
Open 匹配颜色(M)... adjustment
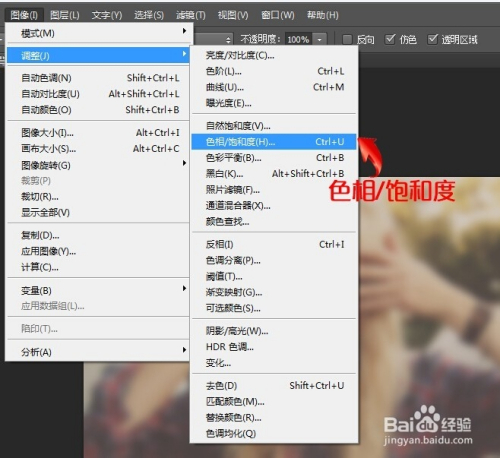pos(274,402)
